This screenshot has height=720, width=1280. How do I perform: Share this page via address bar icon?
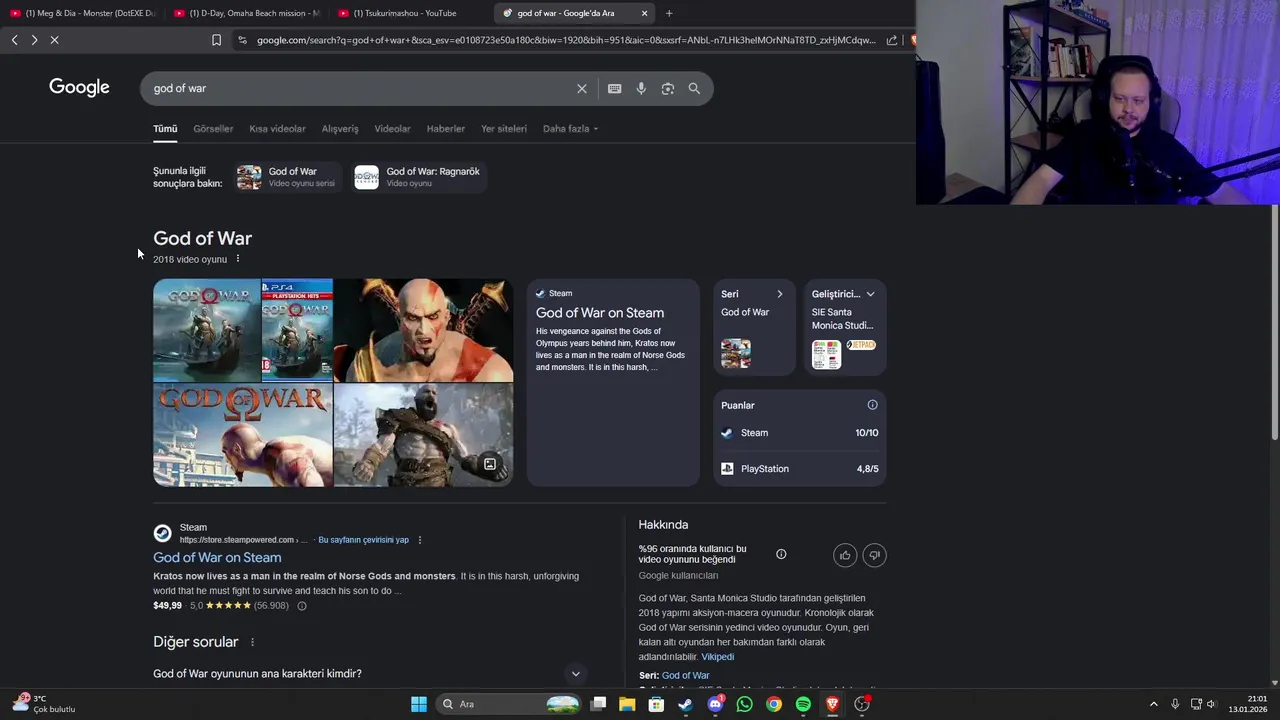(x=892, y=40)
